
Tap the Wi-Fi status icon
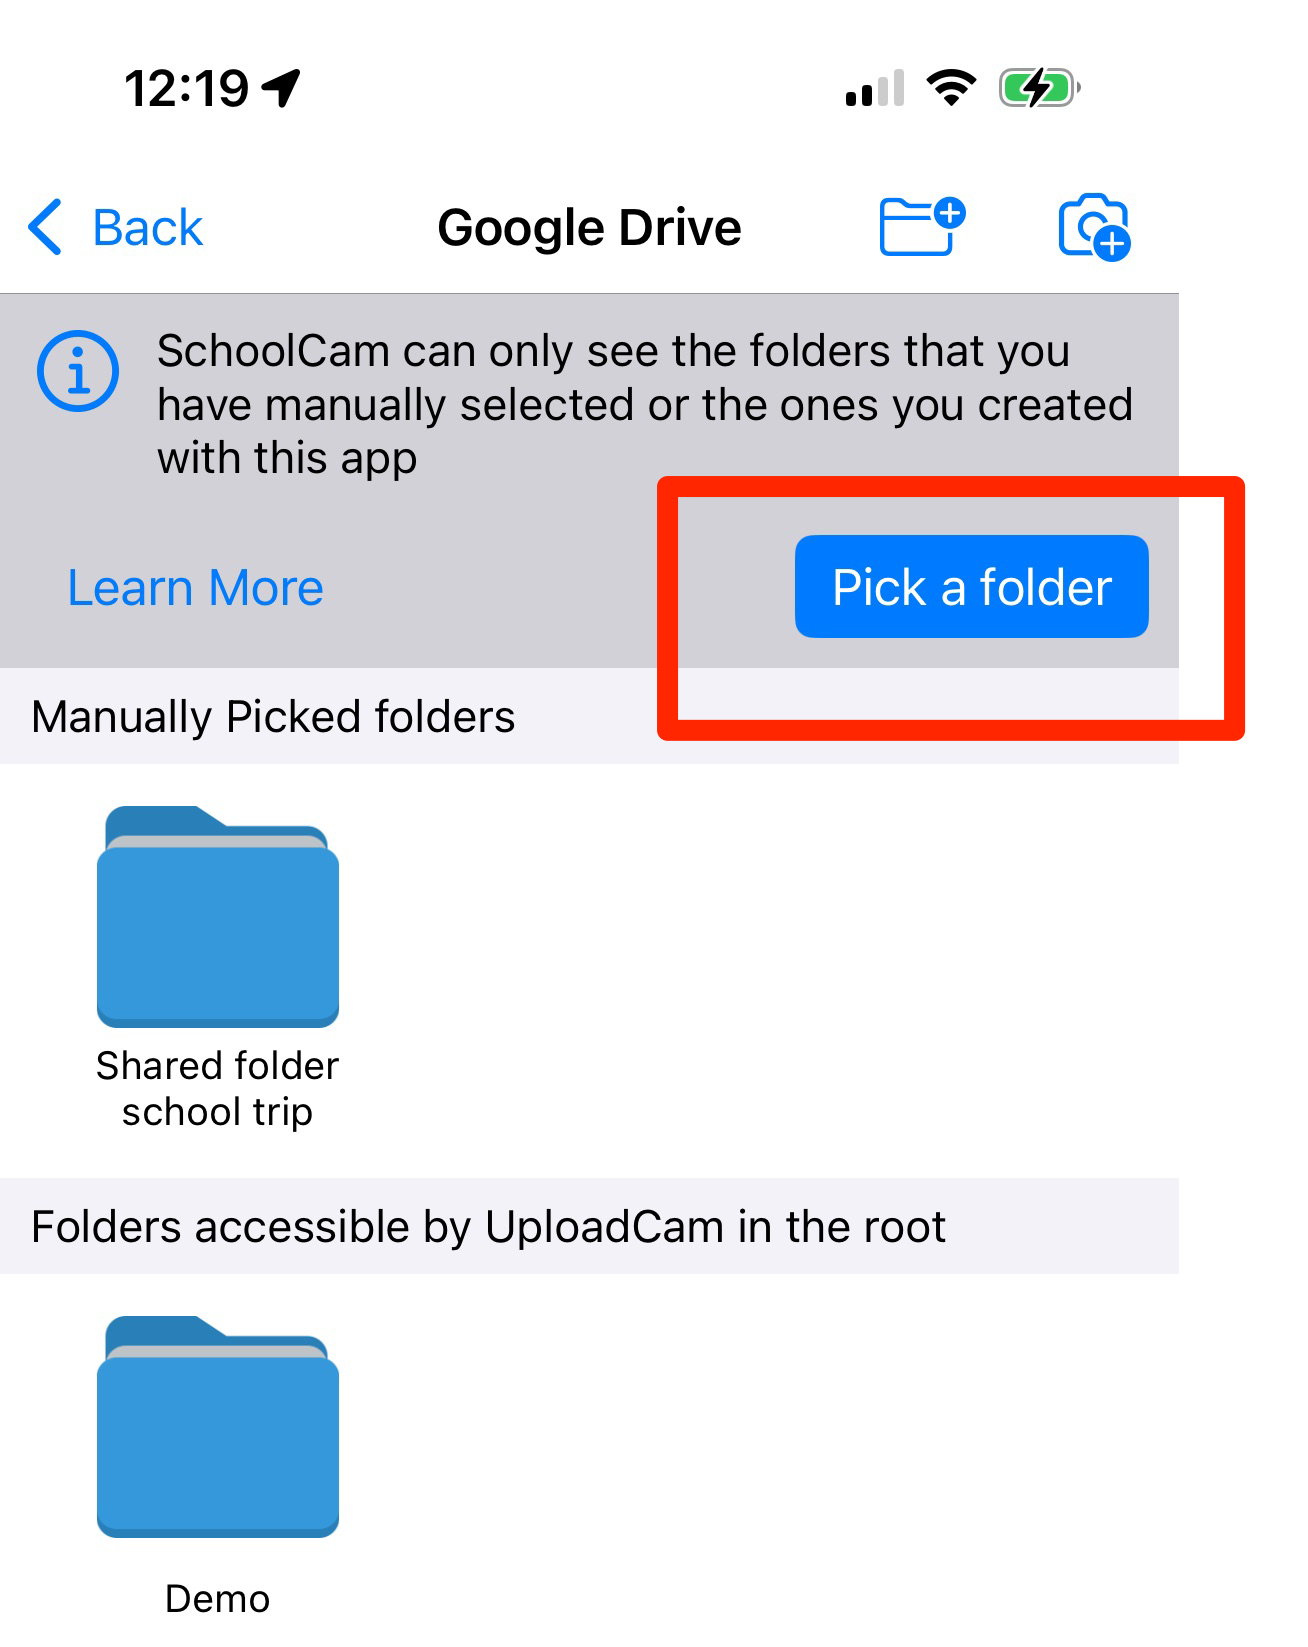point(951,88)
